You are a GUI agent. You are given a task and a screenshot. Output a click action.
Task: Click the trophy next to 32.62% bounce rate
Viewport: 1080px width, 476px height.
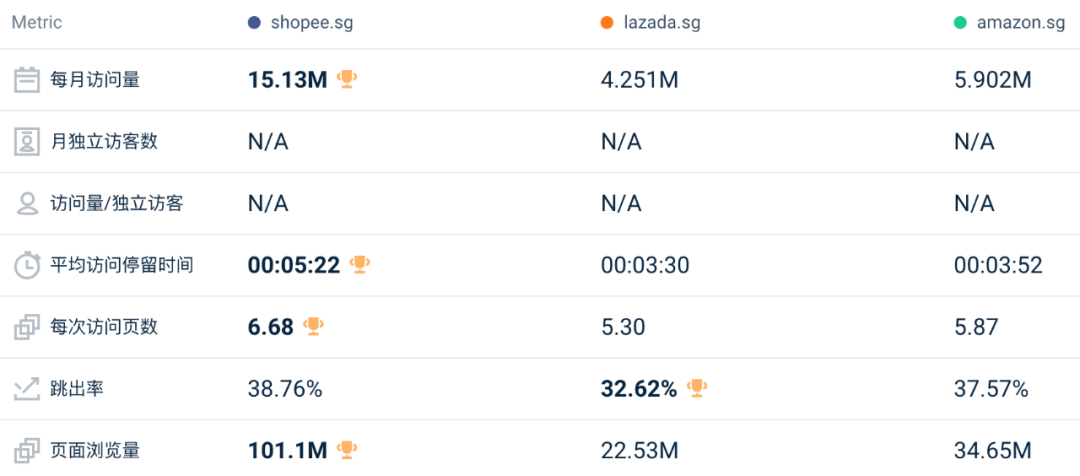697,388
